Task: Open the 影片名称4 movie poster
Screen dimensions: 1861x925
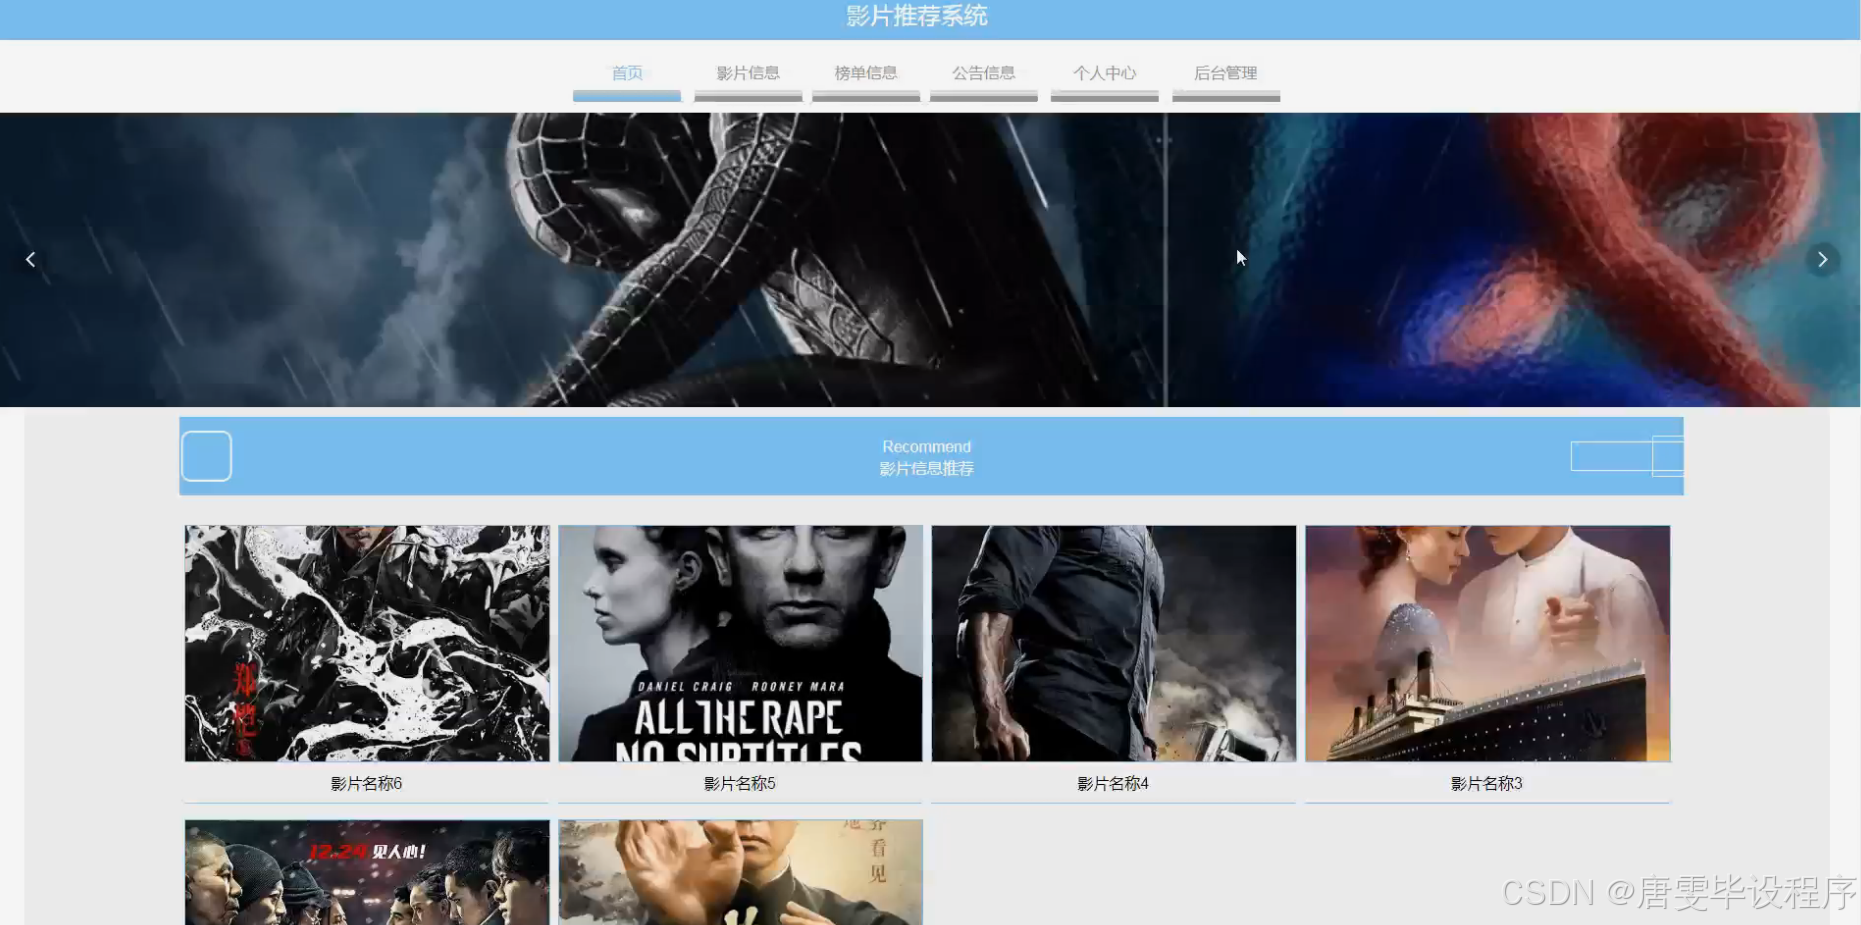Action: (1114, 644)
